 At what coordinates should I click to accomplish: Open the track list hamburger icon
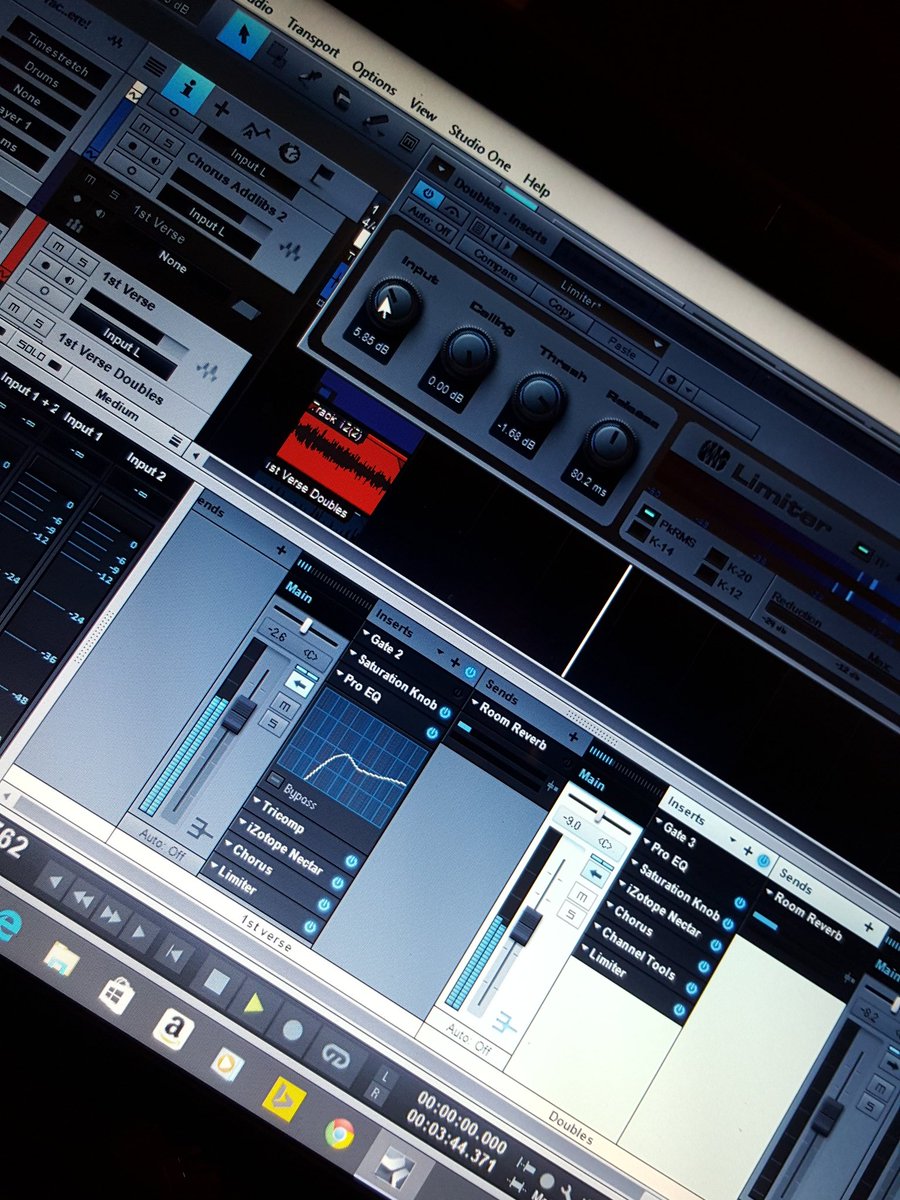pyautogui.click(x=154, y=66)
